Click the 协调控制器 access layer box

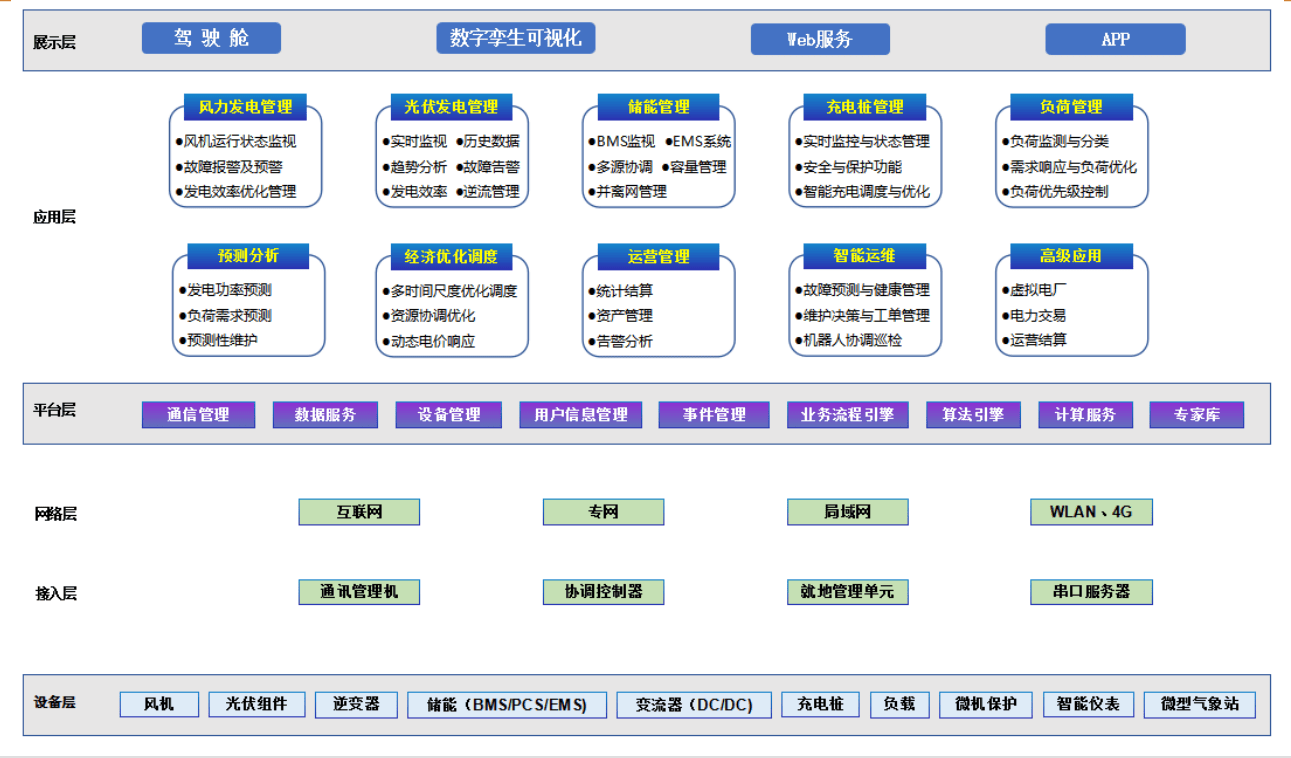603,592
